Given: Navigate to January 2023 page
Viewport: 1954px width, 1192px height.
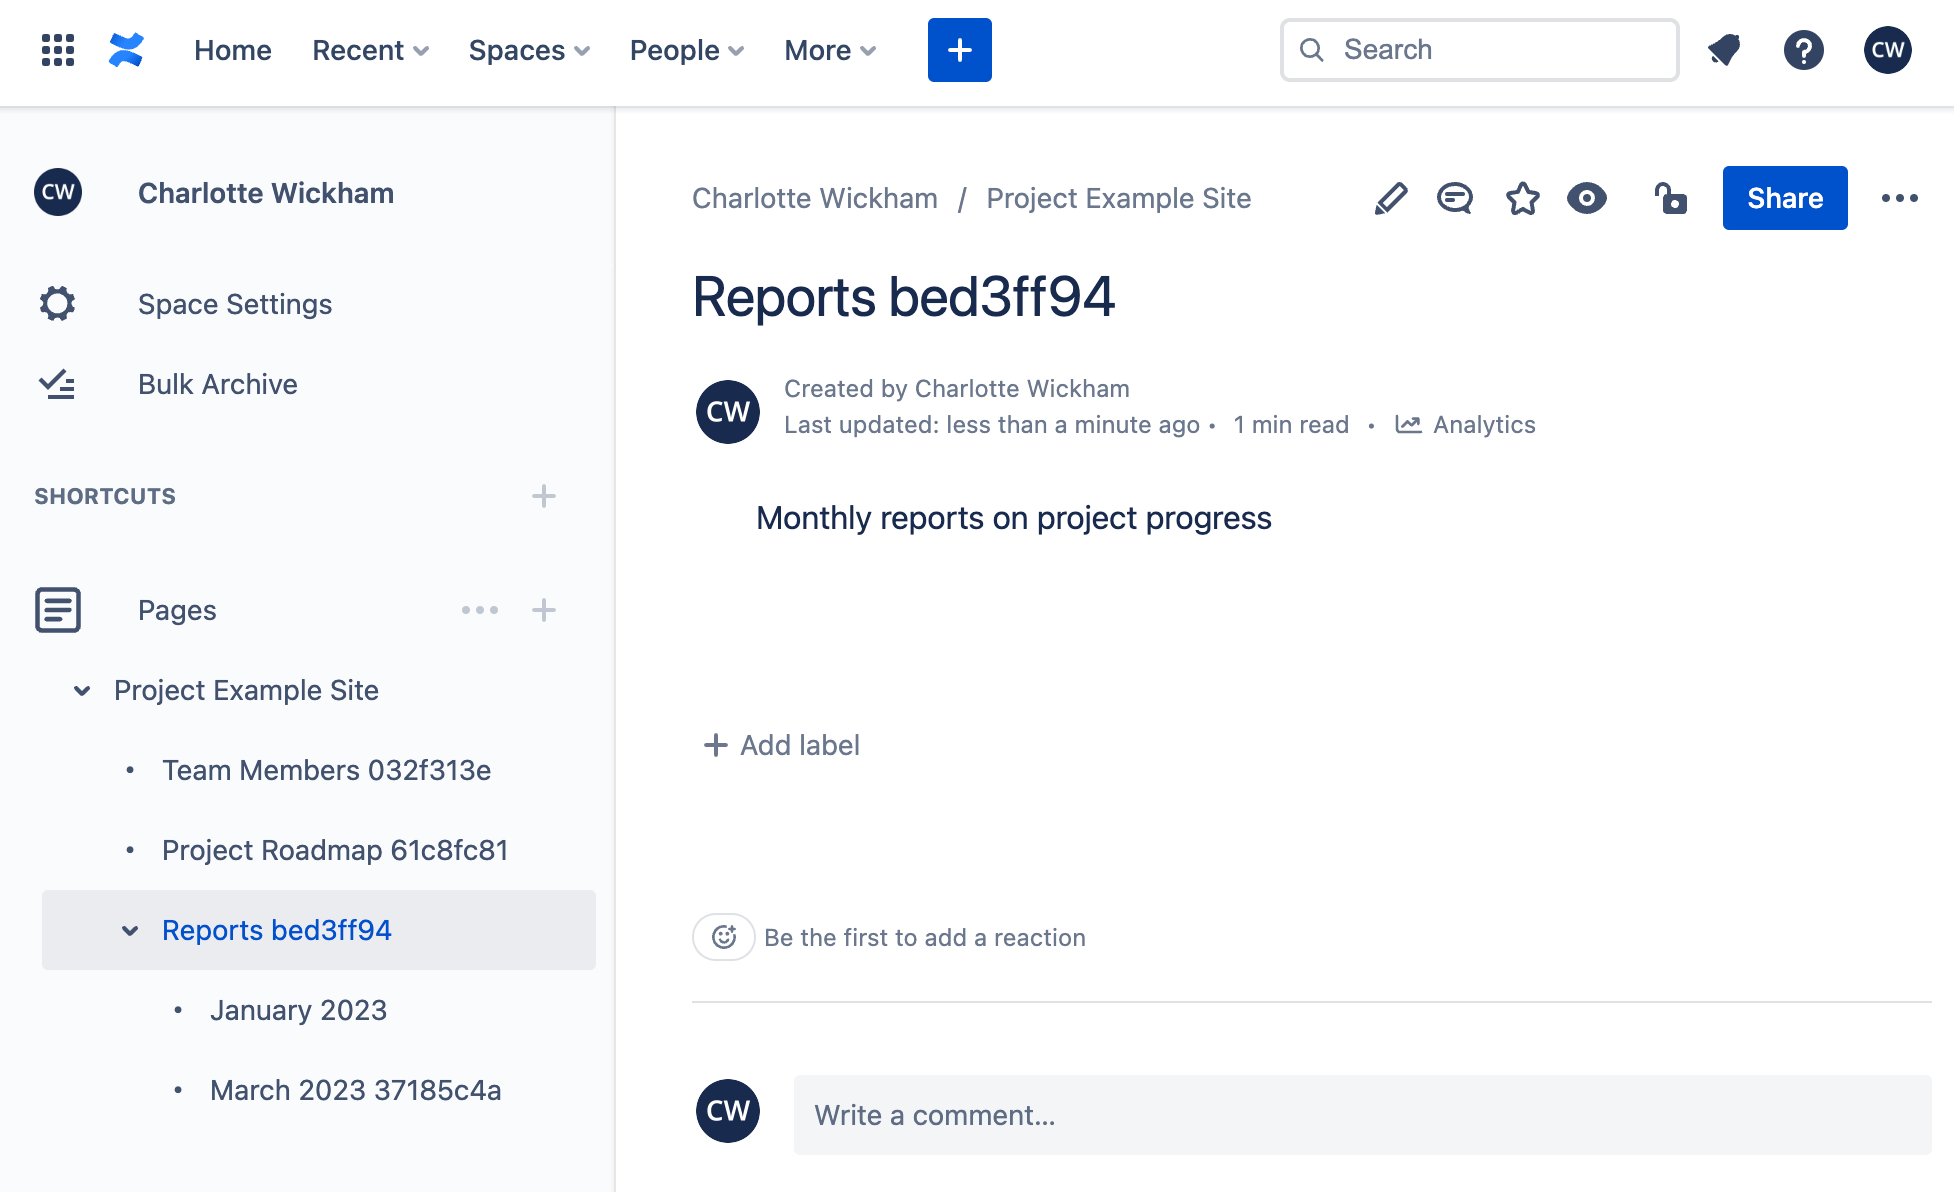Looking at the screenshot, I should click(299, 1009).
